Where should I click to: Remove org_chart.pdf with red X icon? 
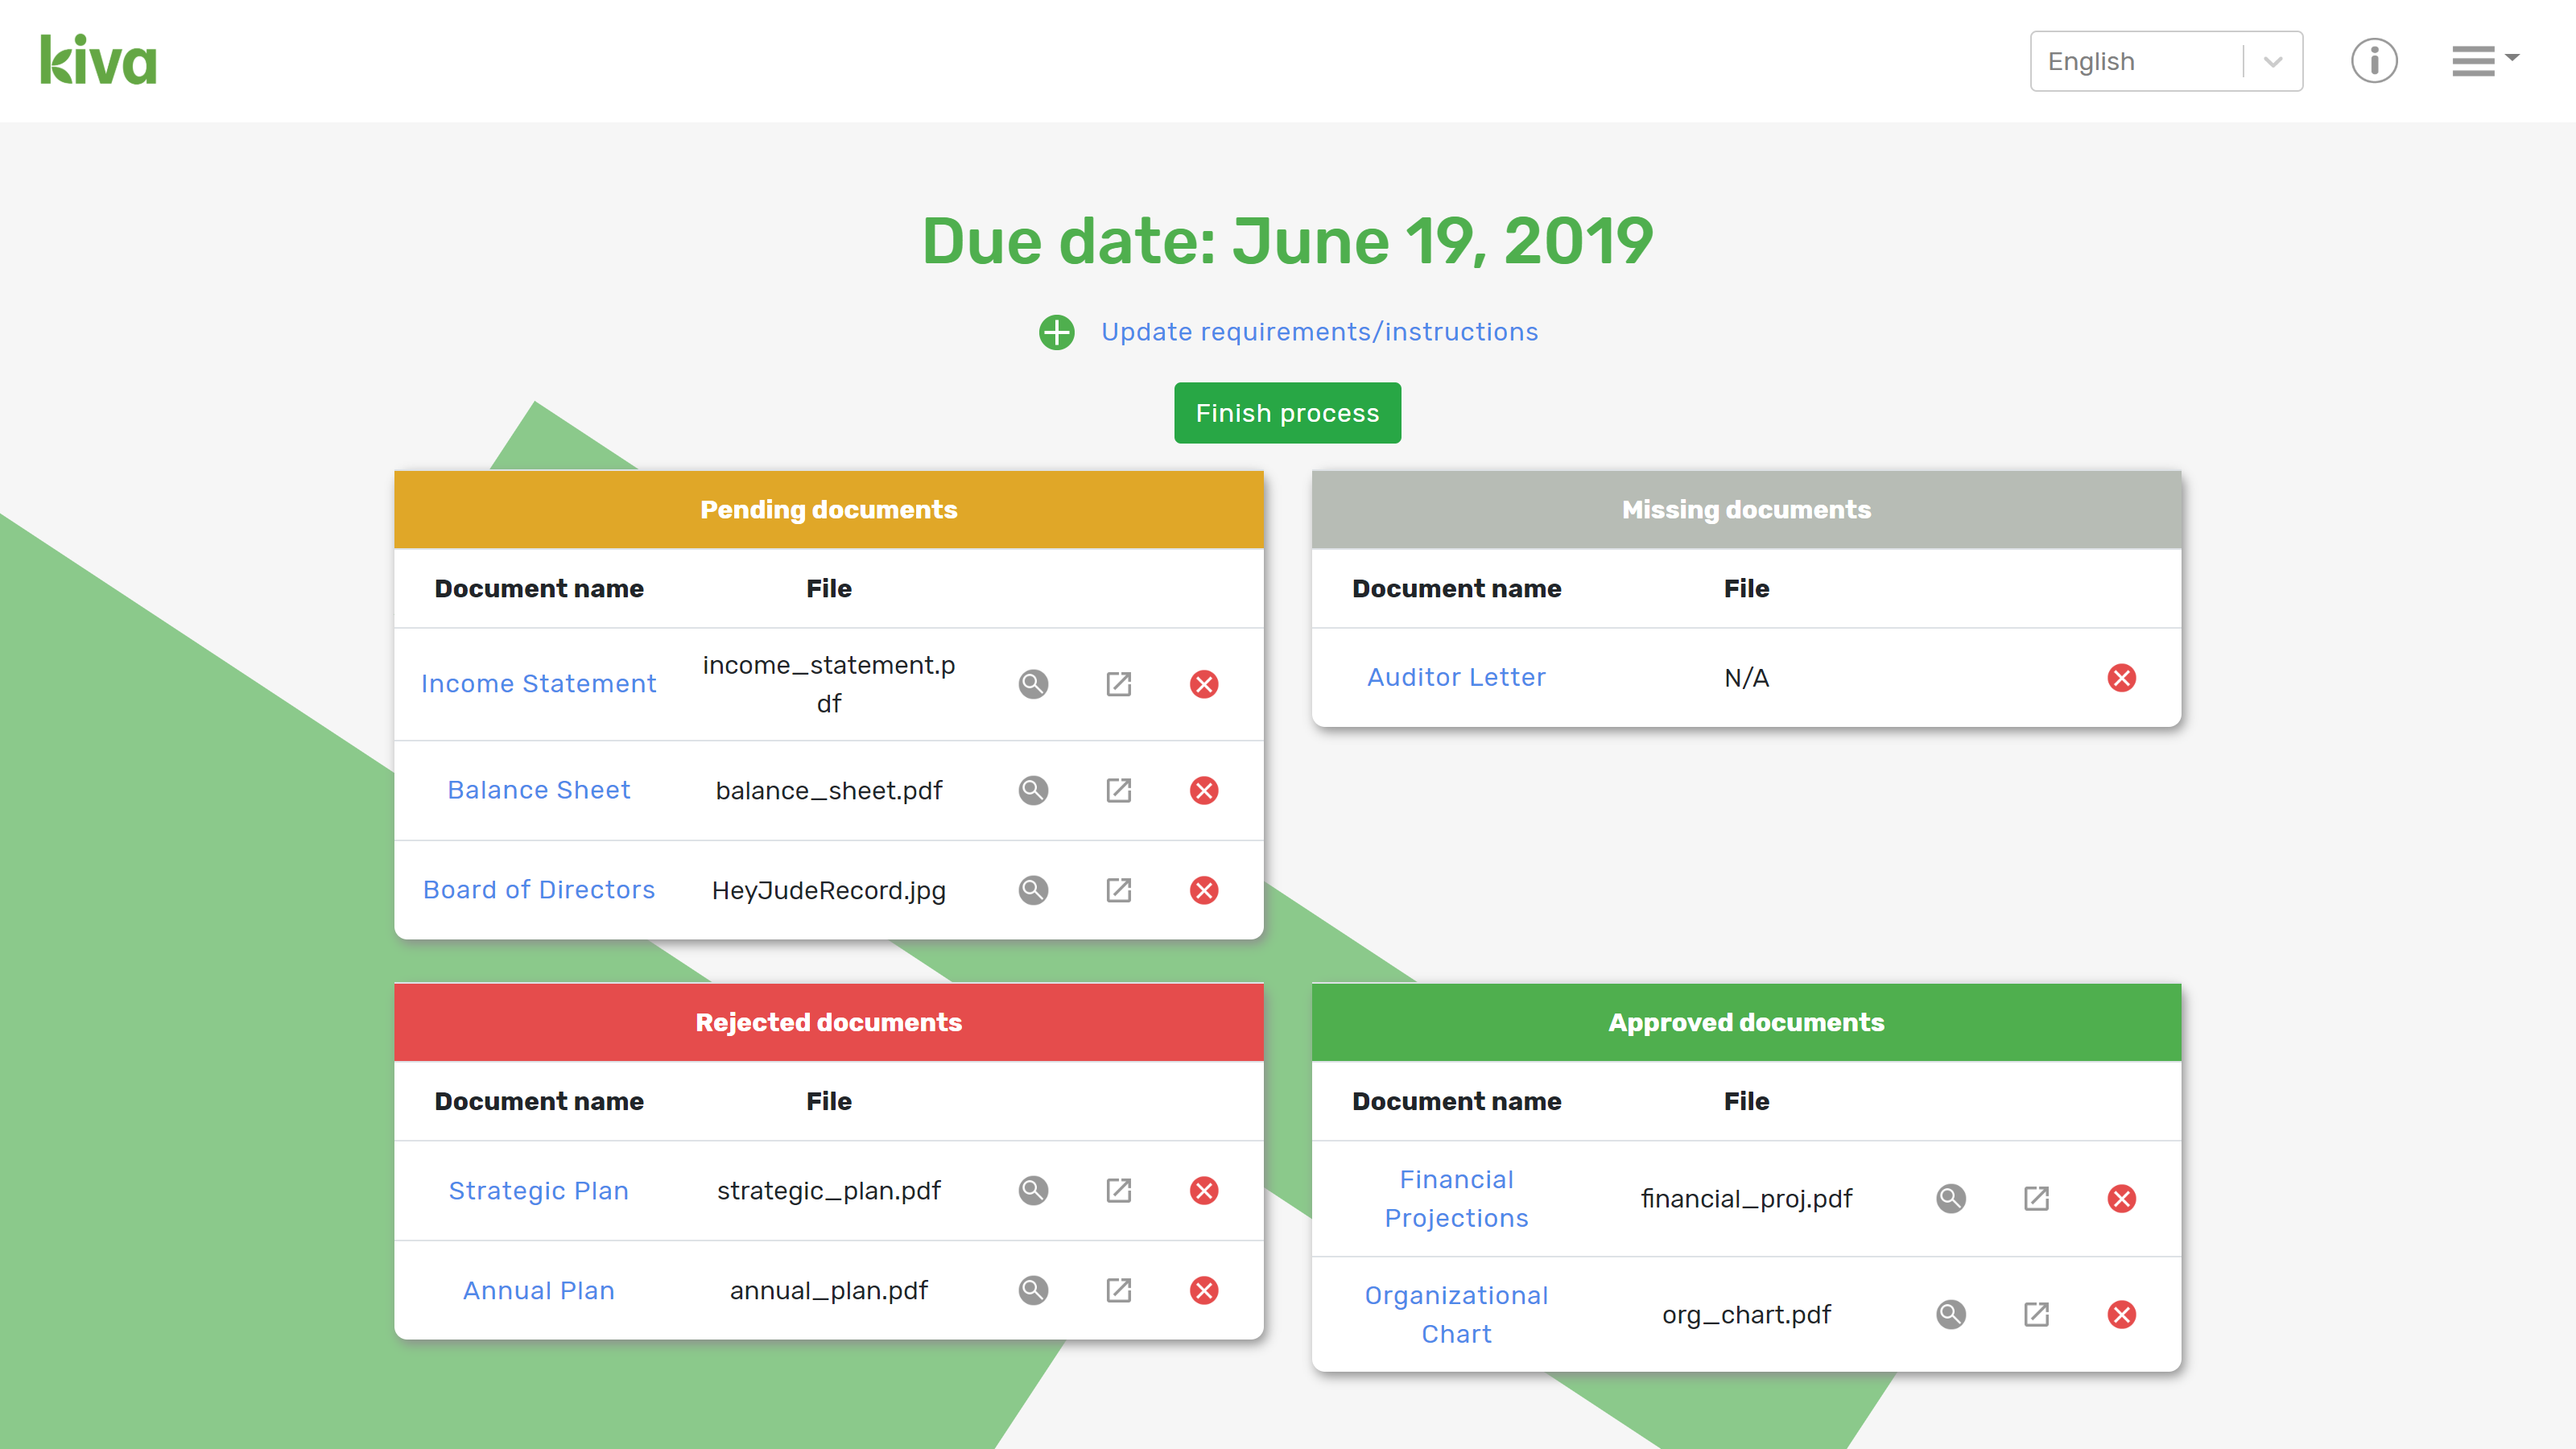[2121, 1314]
